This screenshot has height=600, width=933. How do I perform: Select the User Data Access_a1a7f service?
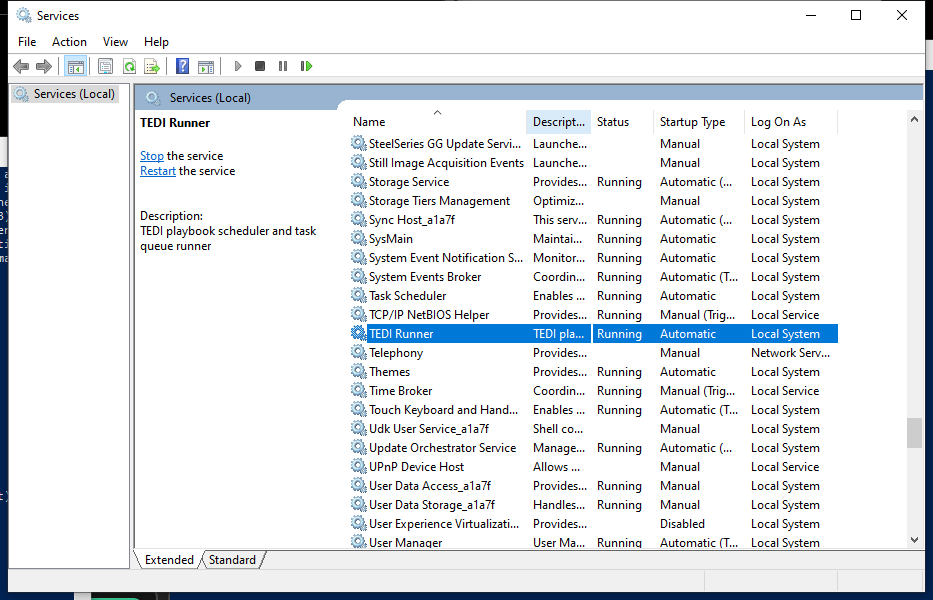click(x=594, y=486)
